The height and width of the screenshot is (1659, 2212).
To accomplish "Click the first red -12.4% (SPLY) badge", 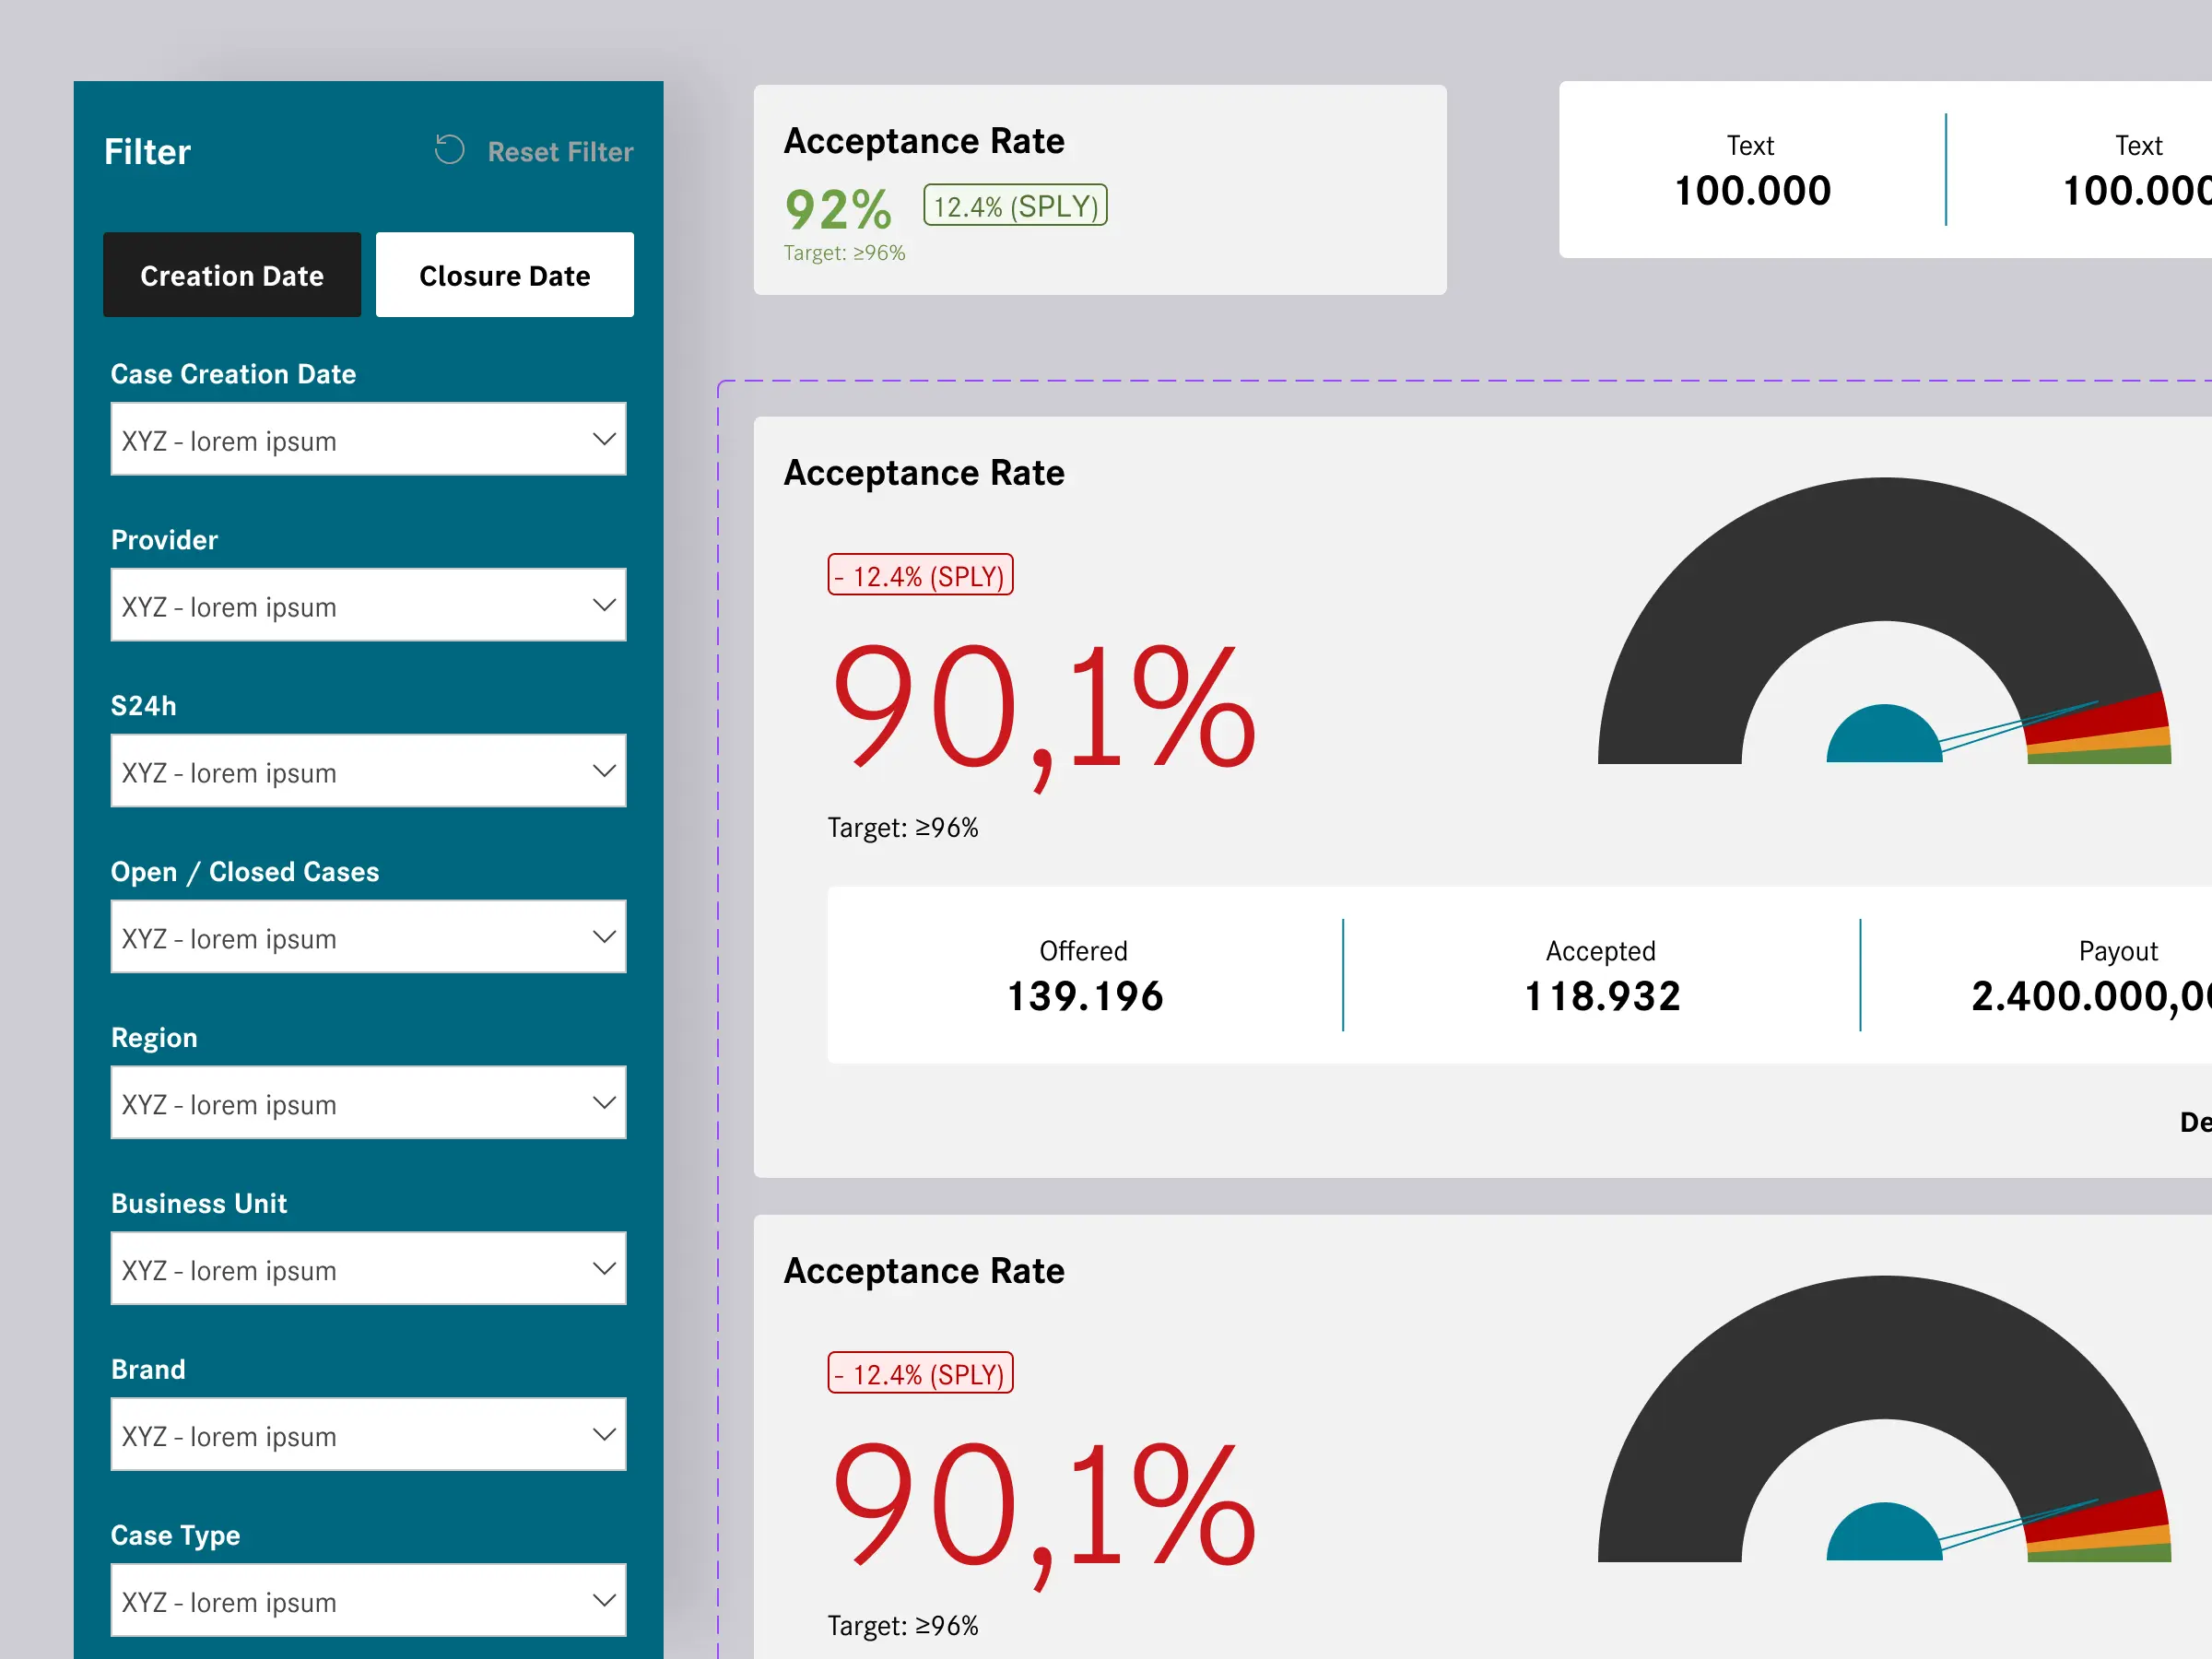I will [x=920, y=575].
